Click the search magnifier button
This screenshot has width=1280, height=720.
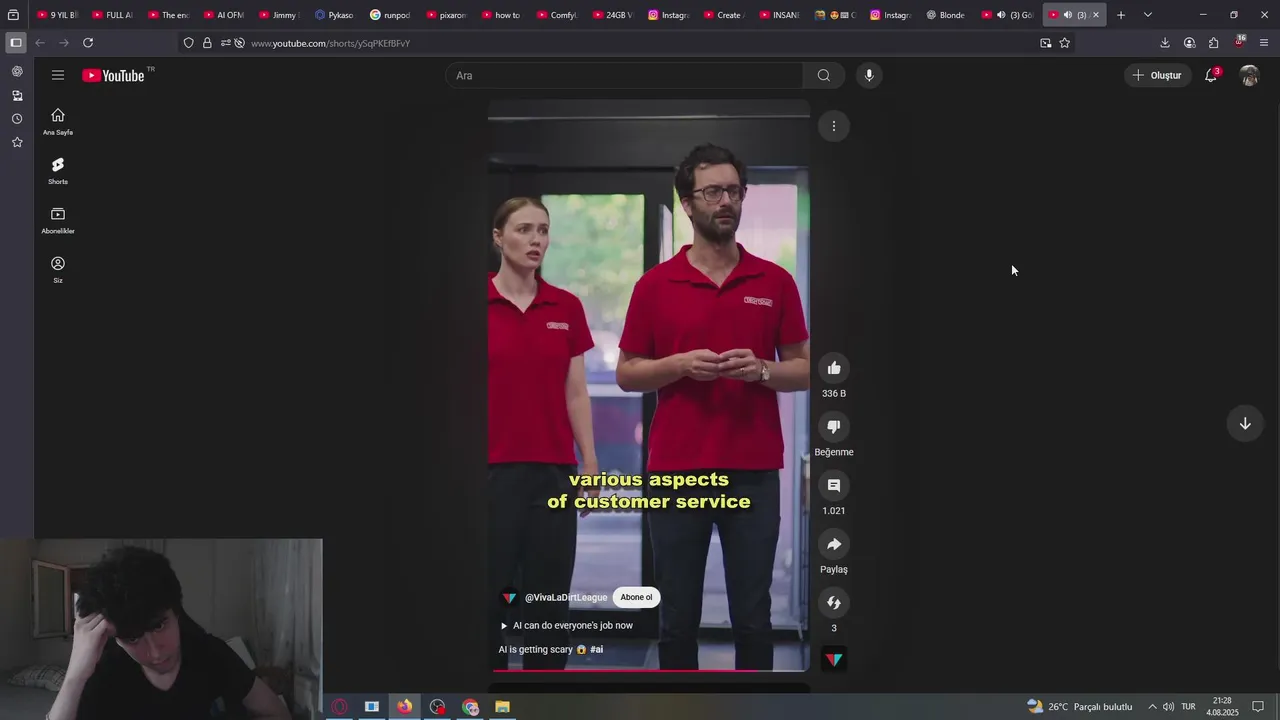tap(824, 75)
